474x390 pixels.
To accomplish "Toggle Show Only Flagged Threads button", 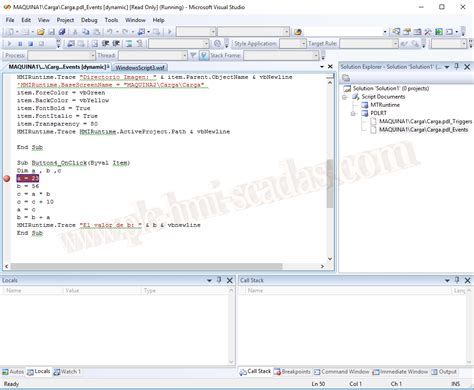I will coord(204,55).
